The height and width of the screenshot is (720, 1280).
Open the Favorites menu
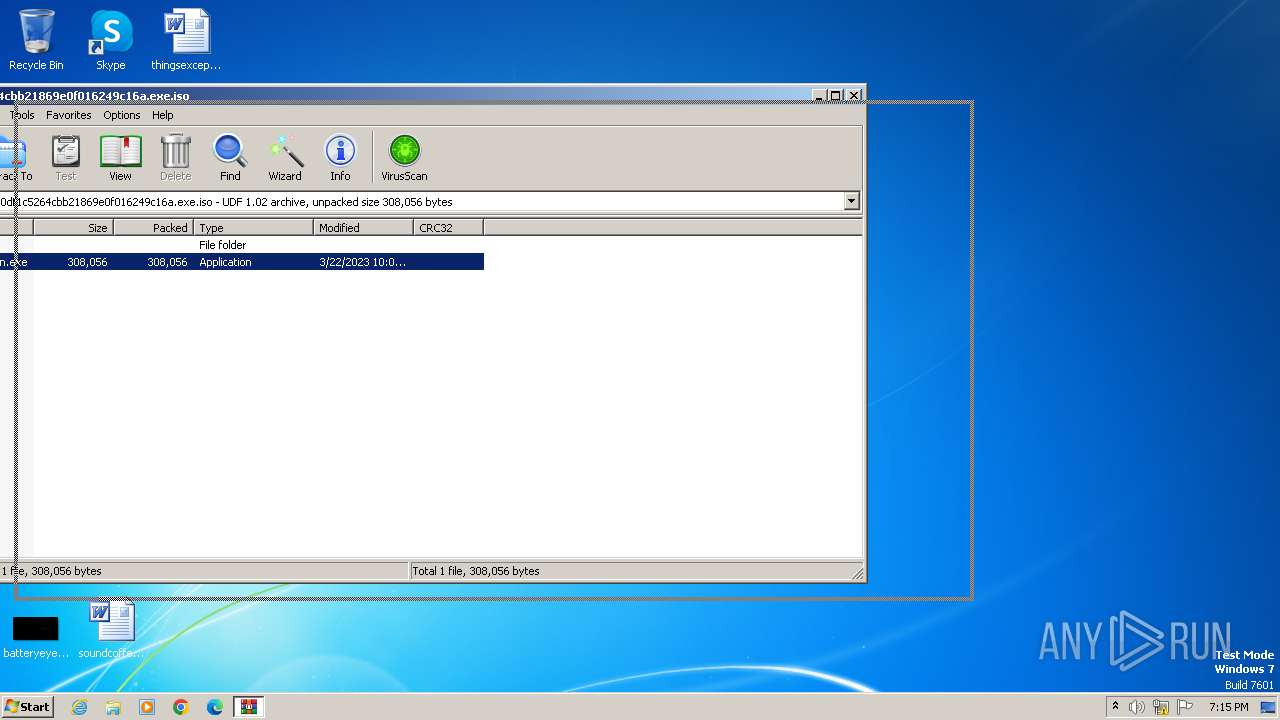pos(68,115)
